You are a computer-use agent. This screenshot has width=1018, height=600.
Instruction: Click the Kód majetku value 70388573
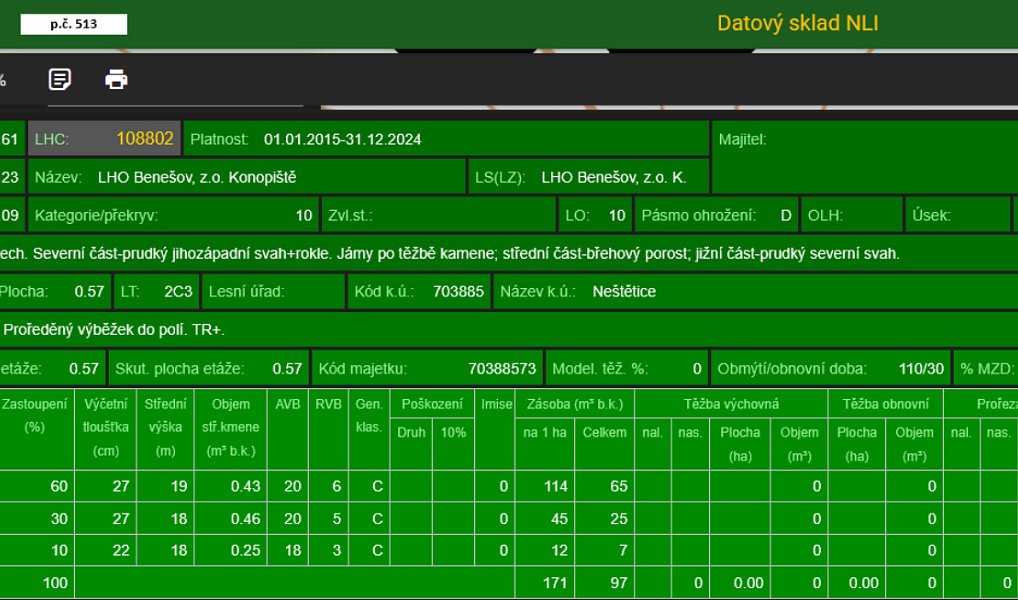coord(502,369)
